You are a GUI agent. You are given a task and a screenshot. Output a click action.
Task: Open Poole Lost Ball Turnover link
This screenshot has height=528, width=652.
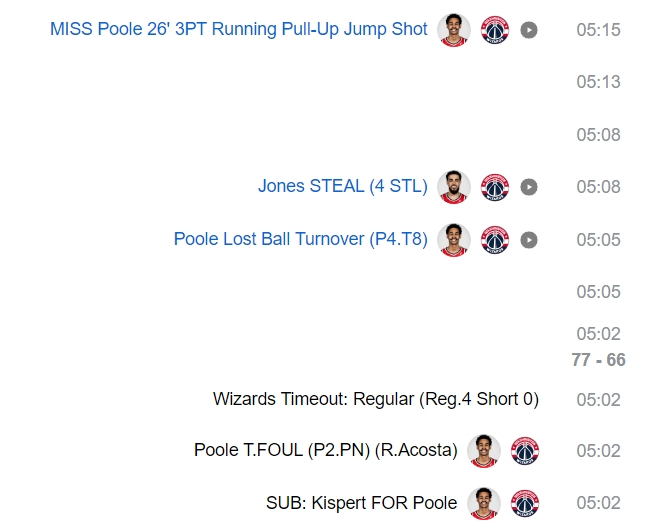(300, 240)
